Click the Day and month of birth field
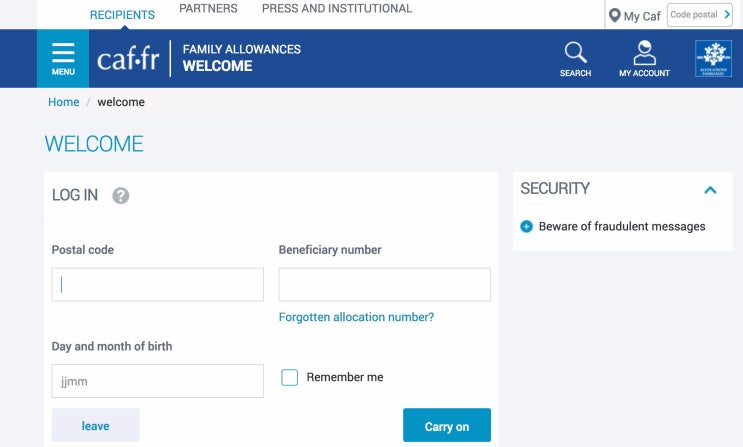Viewport: 743px width, 447px height. point(157,381)
